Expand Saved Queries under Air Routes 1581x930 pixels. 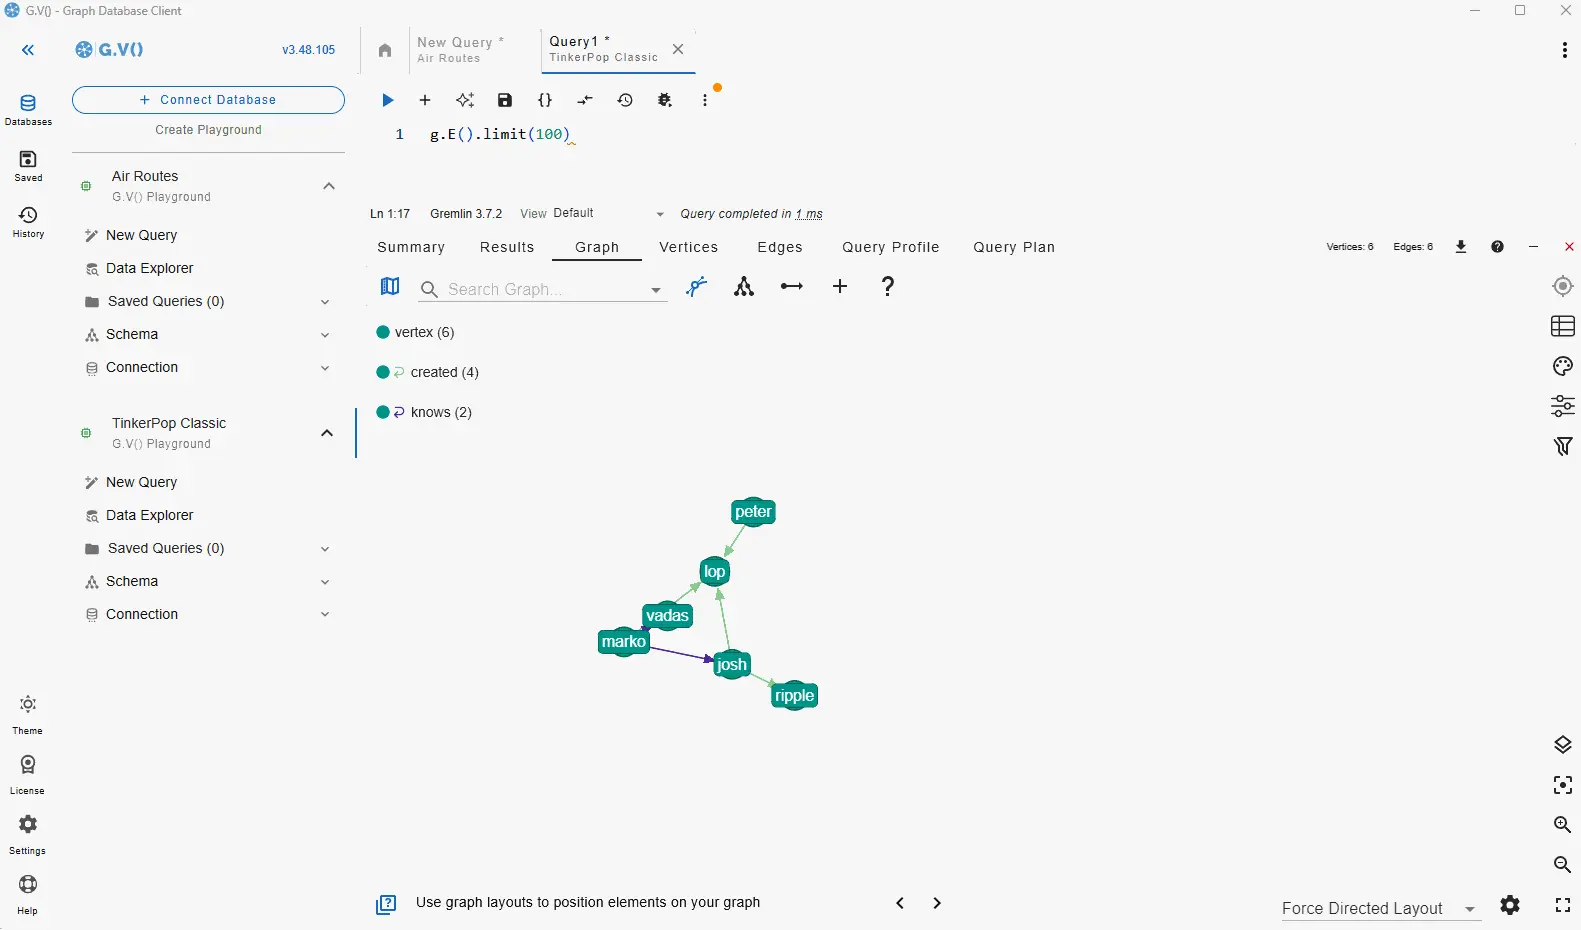(325, 302)
